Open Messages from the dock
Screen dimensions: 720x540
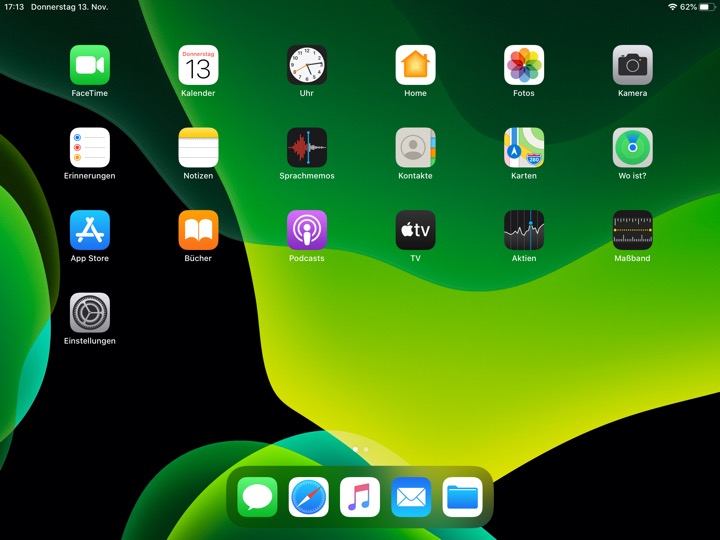click(257, 497)
